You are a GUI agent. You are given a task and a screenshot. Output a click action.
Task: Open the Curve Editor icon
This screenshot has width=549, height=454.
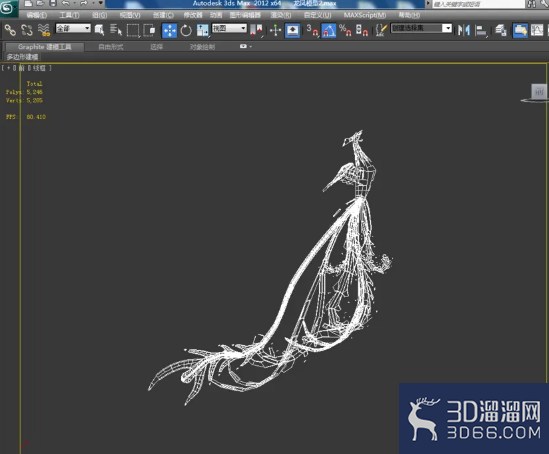pyautogui.click(x=537, y=30)
